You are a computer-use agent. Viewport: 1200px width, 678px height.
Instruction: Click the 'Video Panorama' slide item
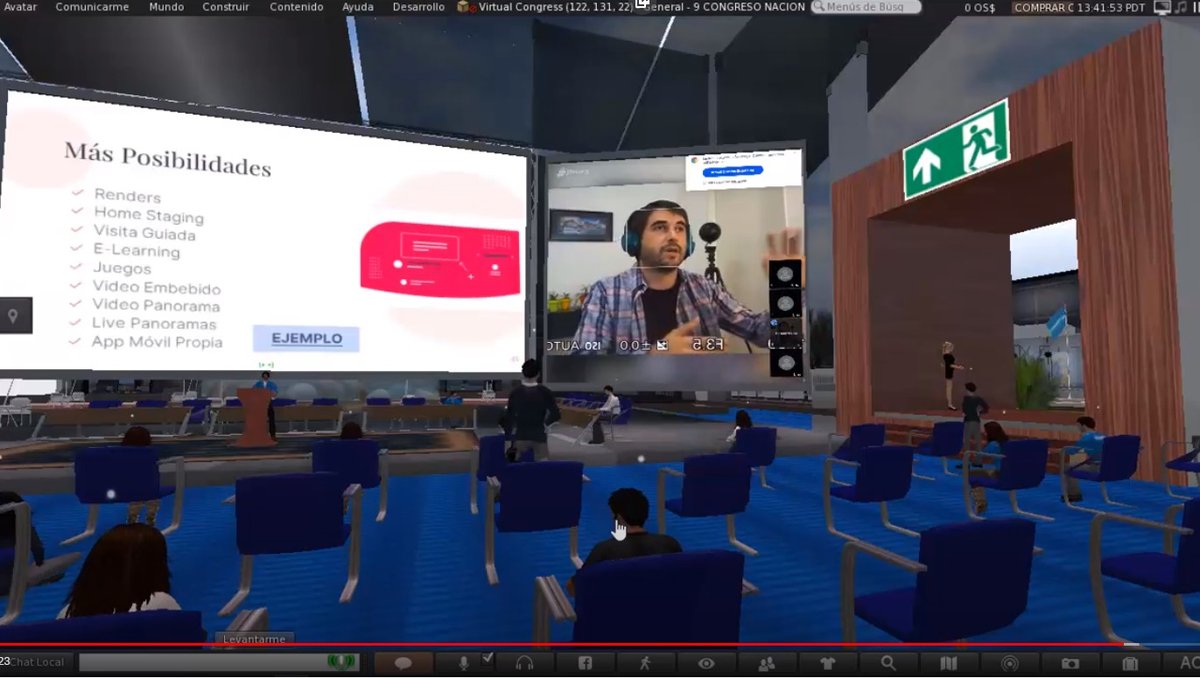[156, 305]
